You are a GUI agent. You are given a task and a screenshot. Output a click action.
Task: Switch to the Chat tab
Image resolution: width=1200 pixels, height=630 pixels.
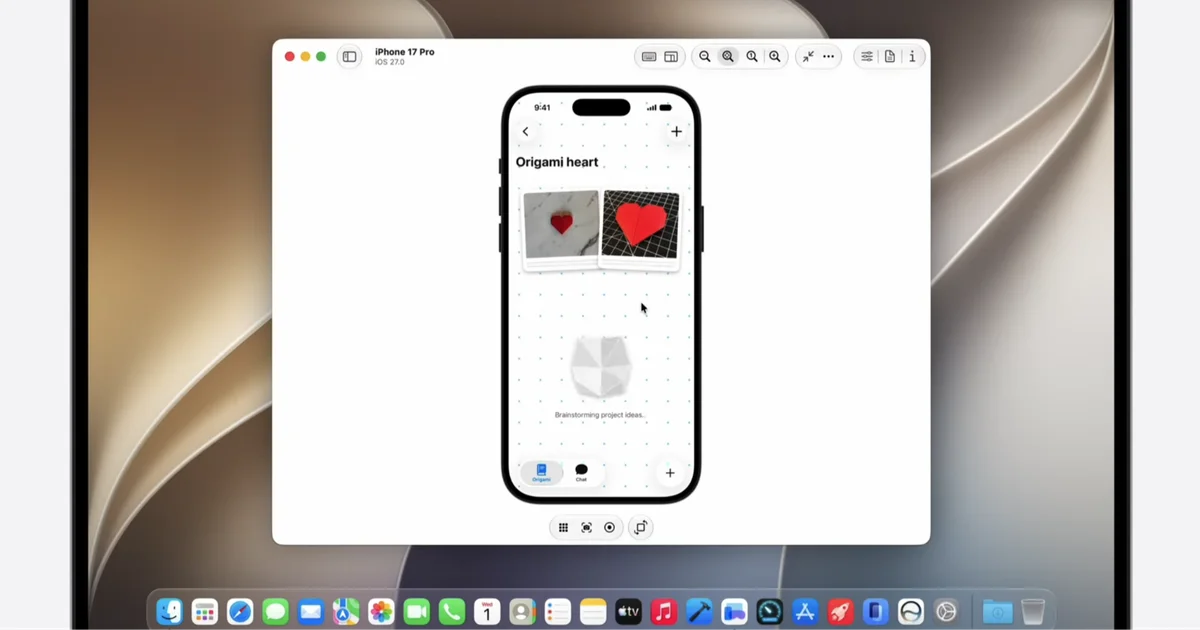pos(581,473)
